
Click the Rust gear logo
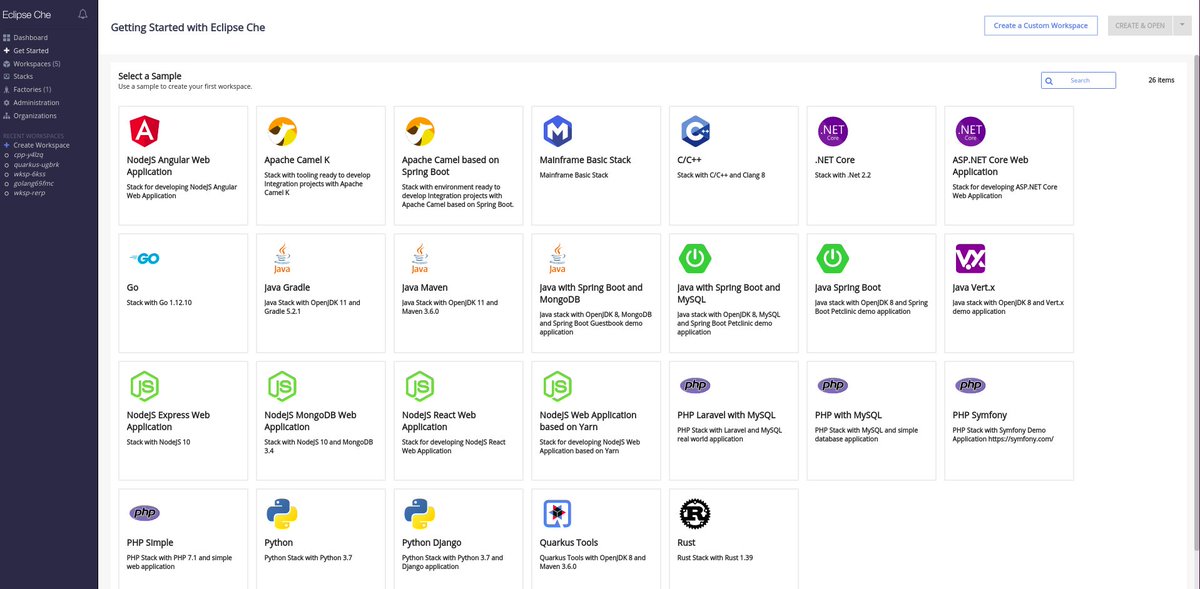[695, 513]
